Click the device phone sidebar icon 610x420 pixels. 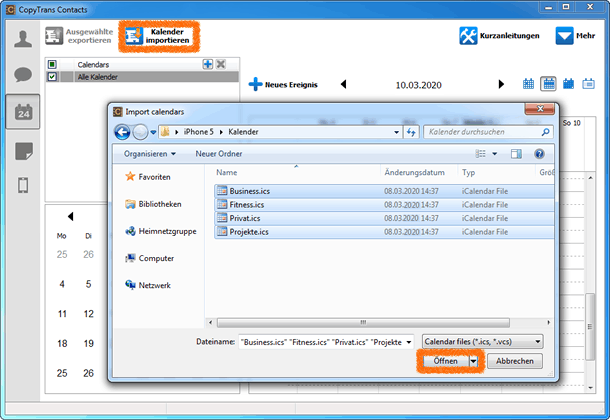(x=23, y=185)
